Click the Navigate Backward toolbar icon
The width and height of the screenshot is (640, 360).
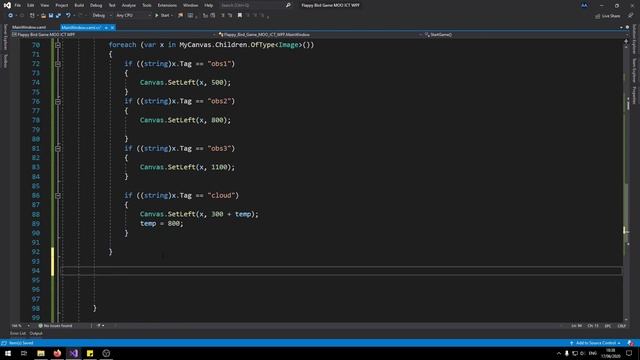click(10, 16)
